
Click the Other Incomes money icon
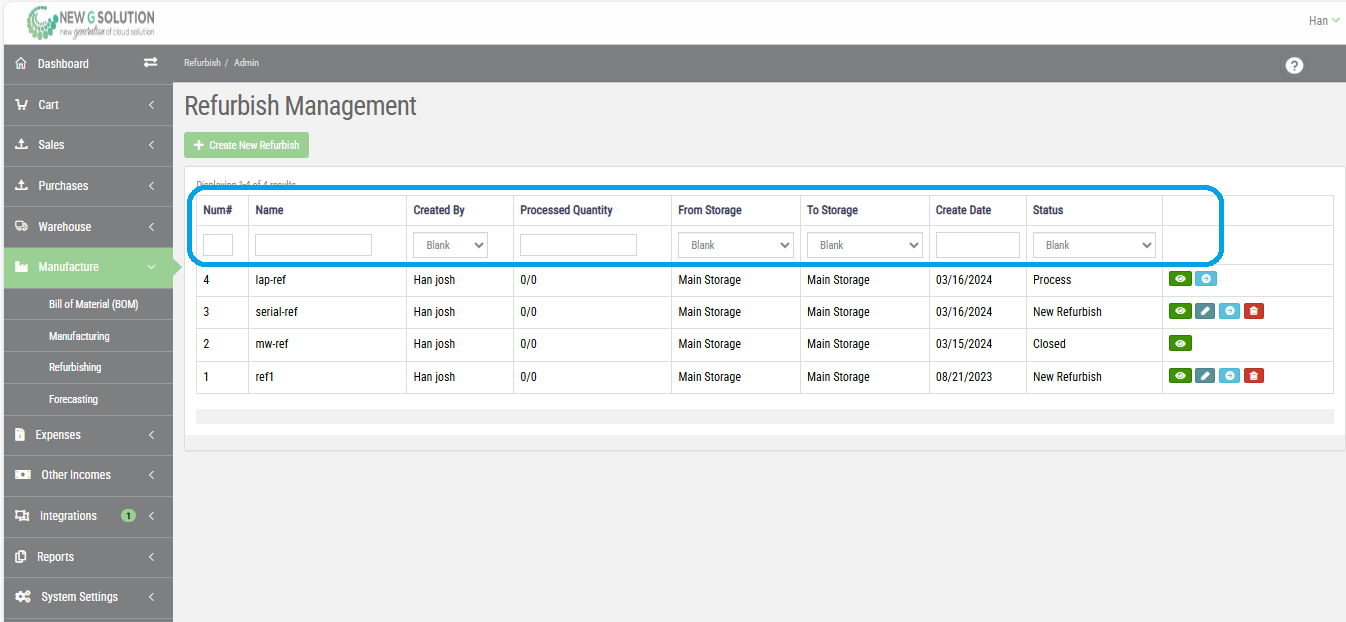point(23,474)
